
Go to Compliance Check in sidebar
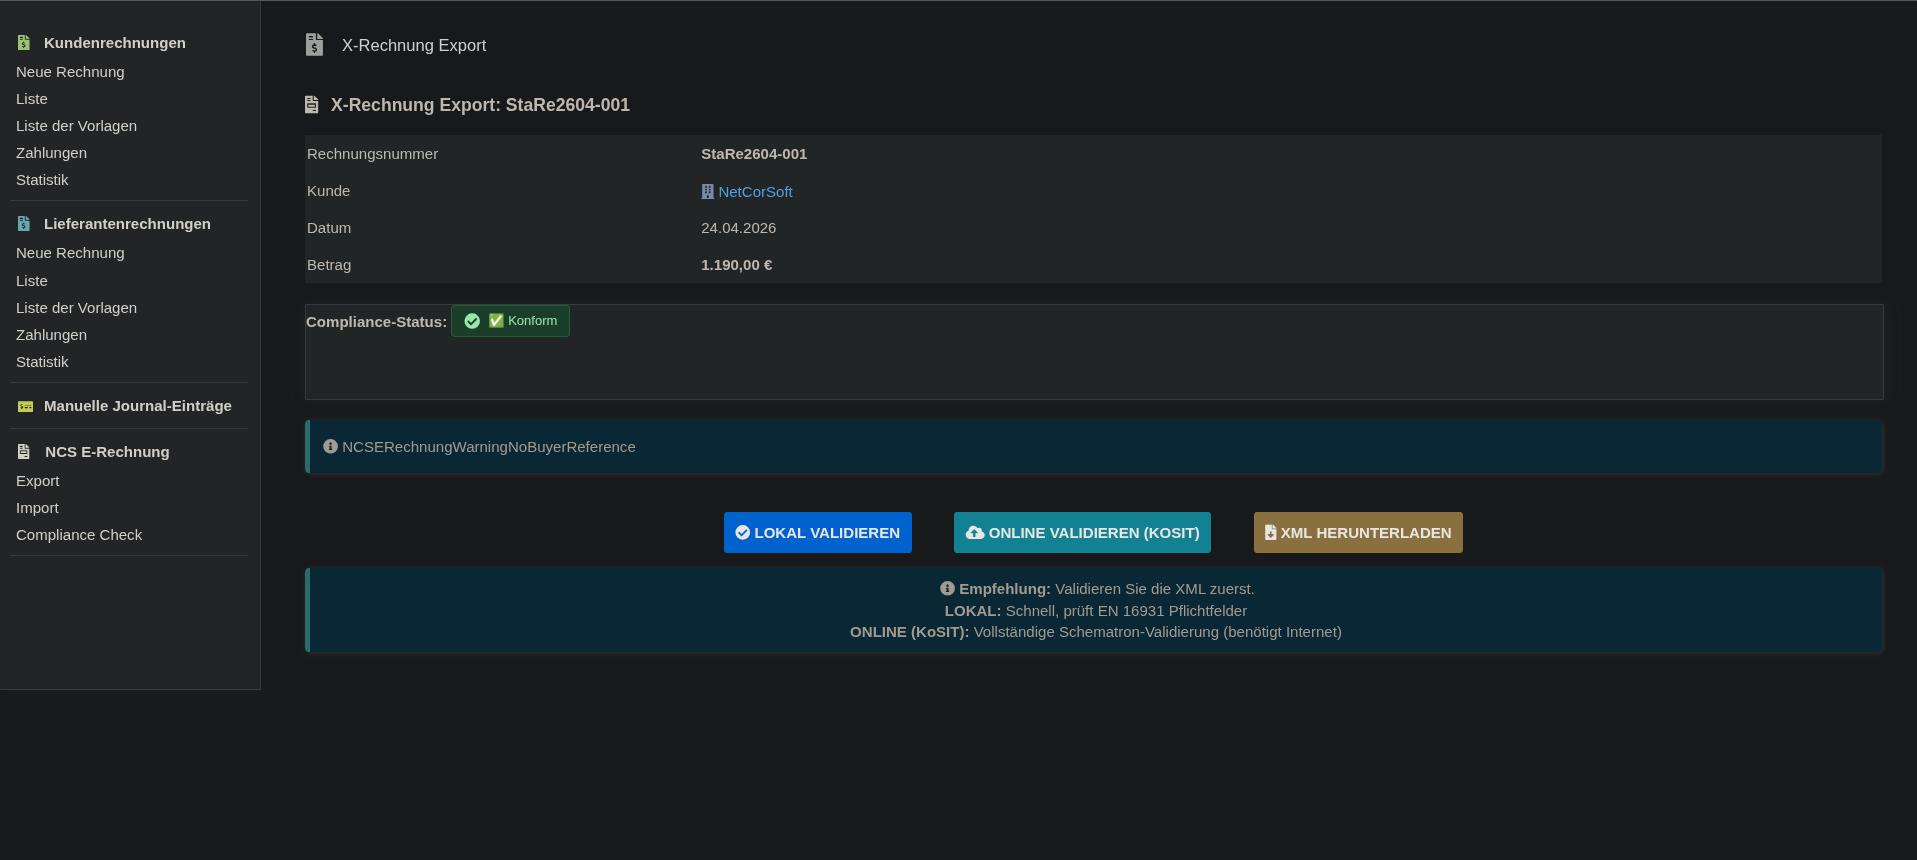pos(79,535)
